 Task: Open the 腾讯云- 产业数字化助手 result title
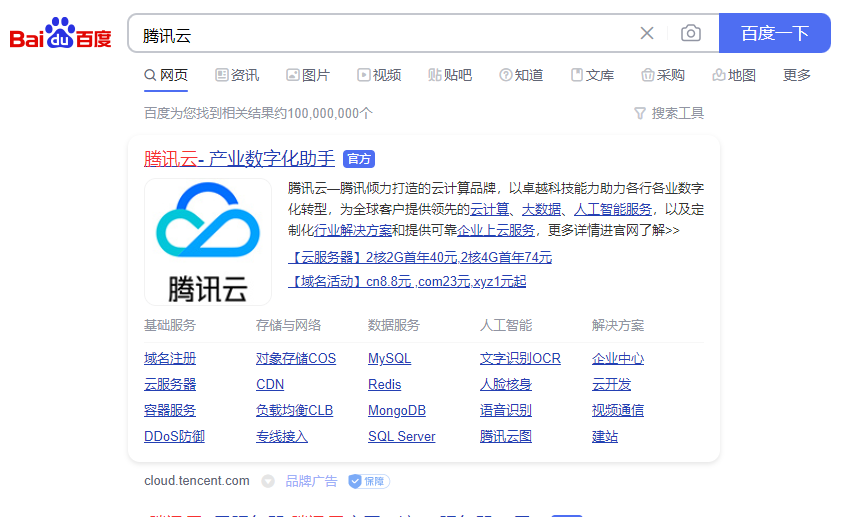point(239,159)
